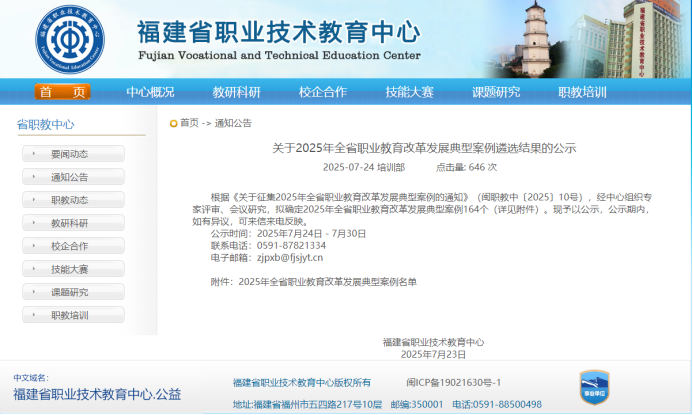
Task: Open 技能大赛 from the top navigation
Action: pyautogui.click(x=409, y=92)
